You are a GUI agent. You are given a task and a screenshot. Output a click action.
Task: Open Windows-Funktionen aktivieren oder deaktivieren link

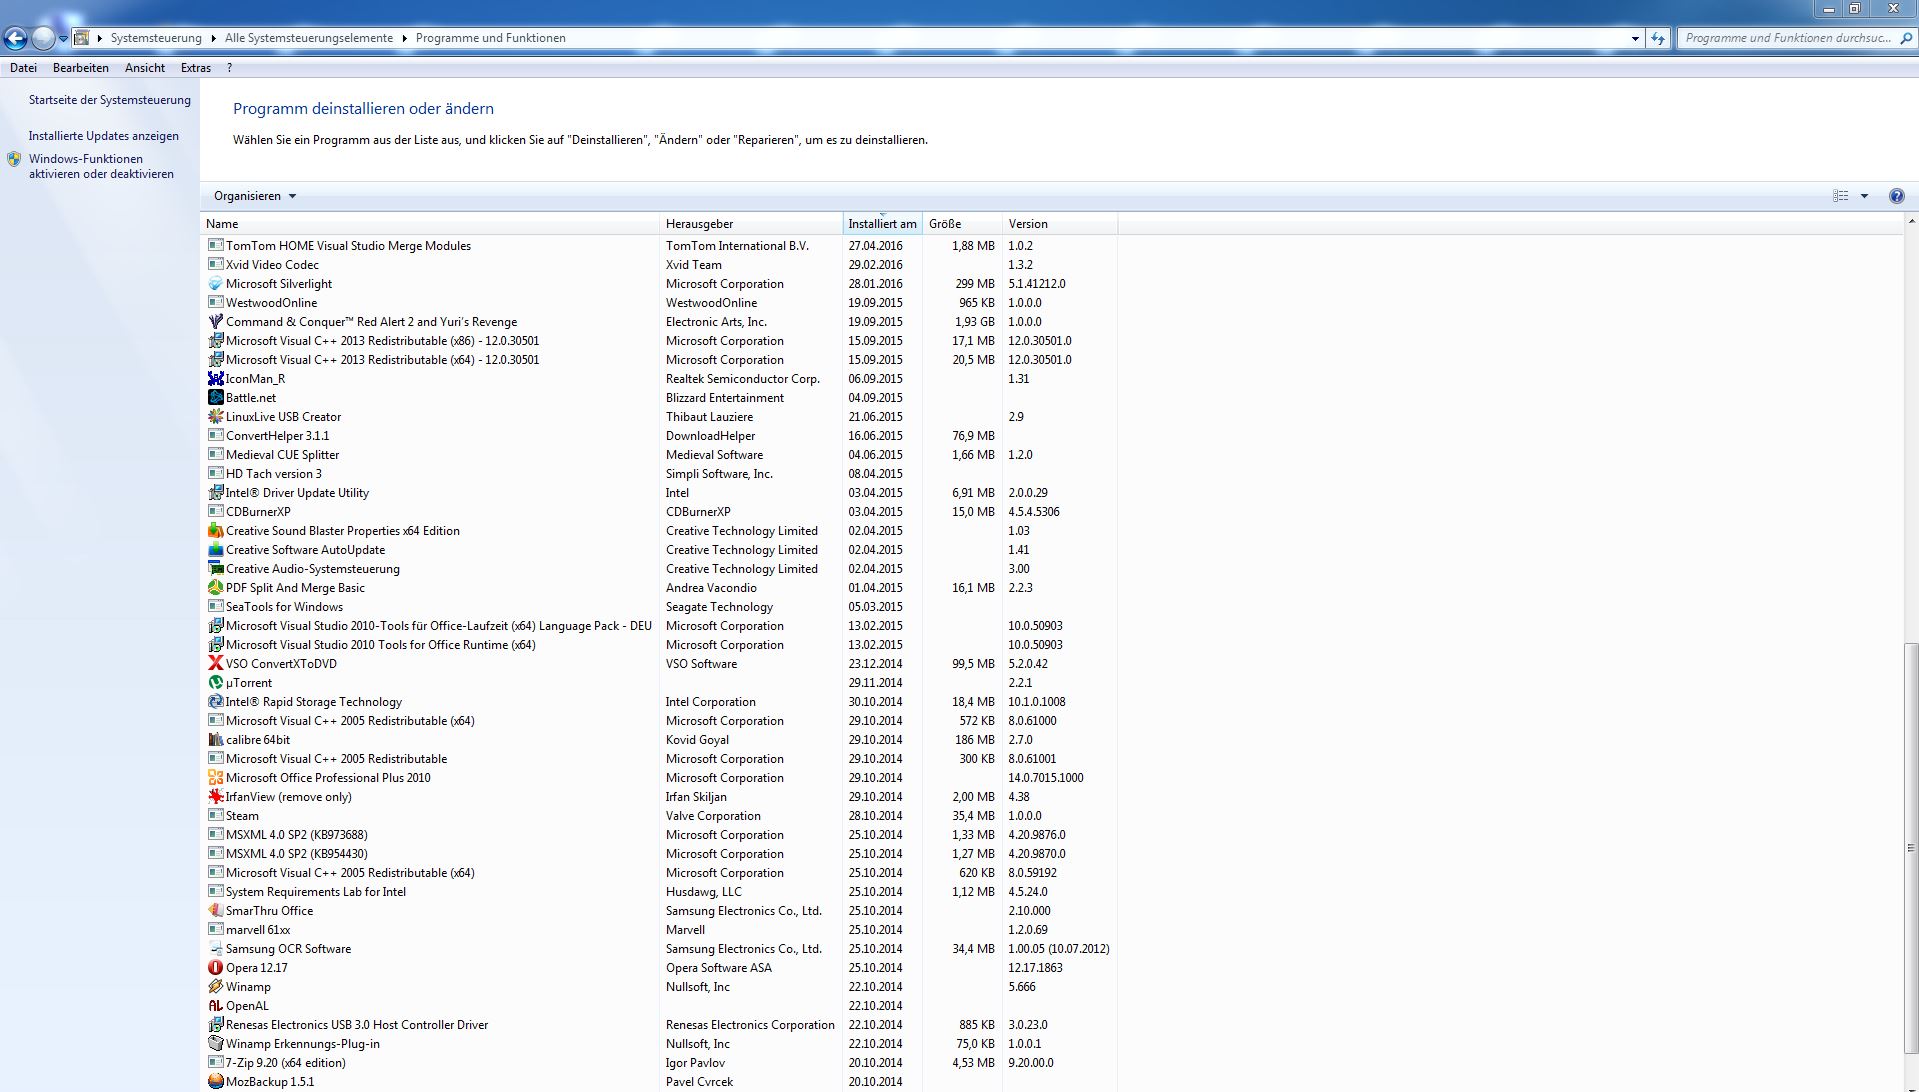point(101,166)
